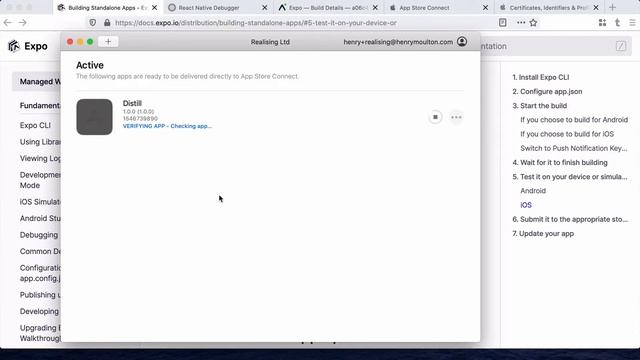Click the Distill app name
This screenshot has width=640, height=360.
132,103
